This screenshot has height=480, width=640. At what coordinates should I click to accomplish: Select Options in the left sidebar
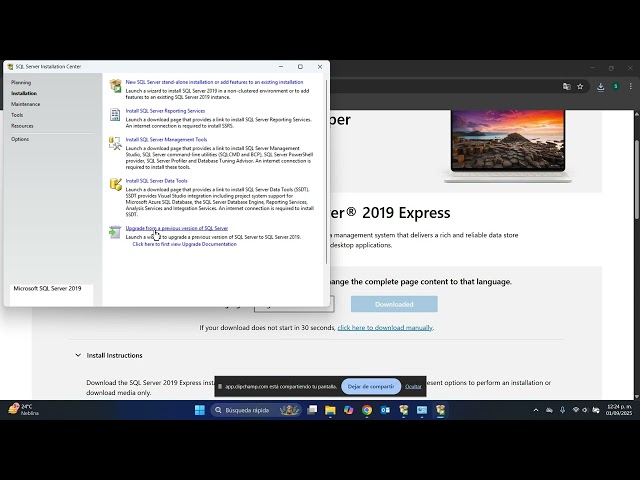coord(20,139)
